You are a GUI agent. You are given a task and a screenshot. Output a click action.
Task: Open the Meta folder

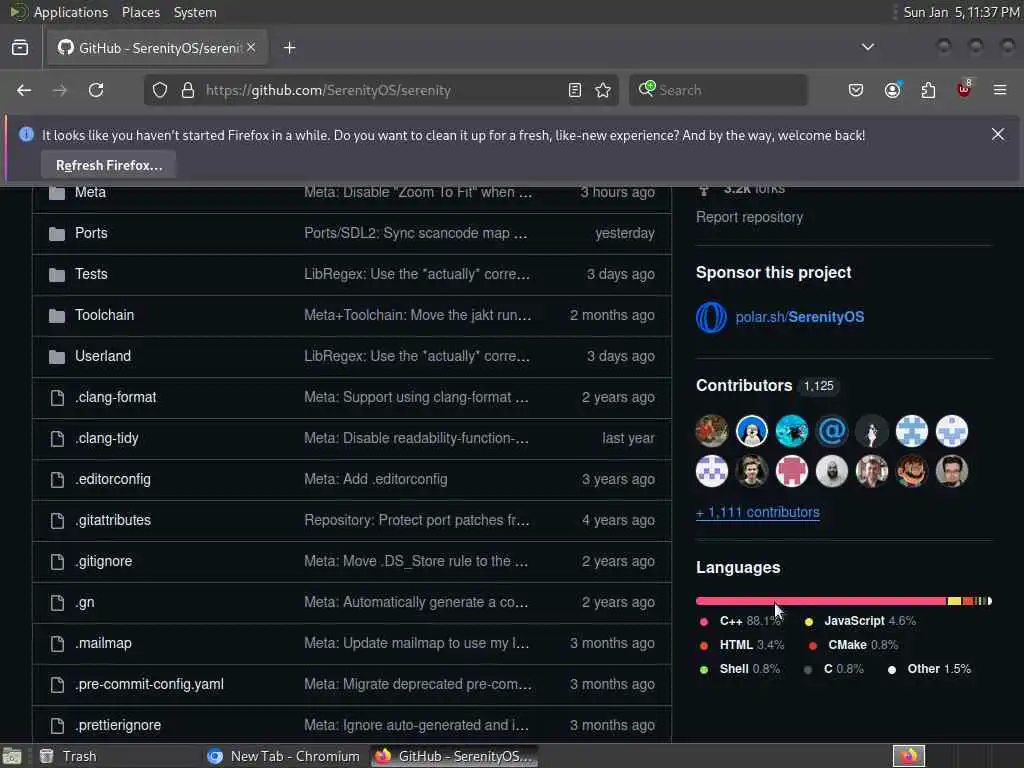point(90,192)
